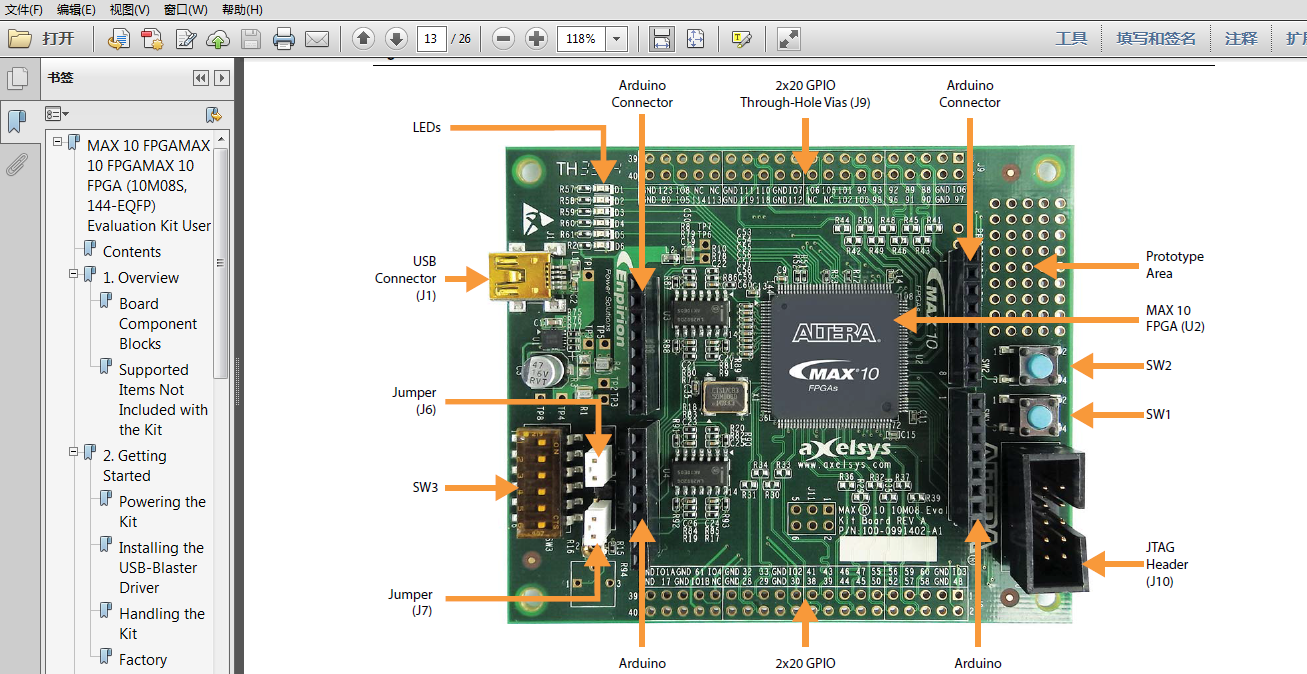1307x674 pixels.
Task: Collapse the bookmarks panel with the double-arrow button
Action: (x=200, y=78)
